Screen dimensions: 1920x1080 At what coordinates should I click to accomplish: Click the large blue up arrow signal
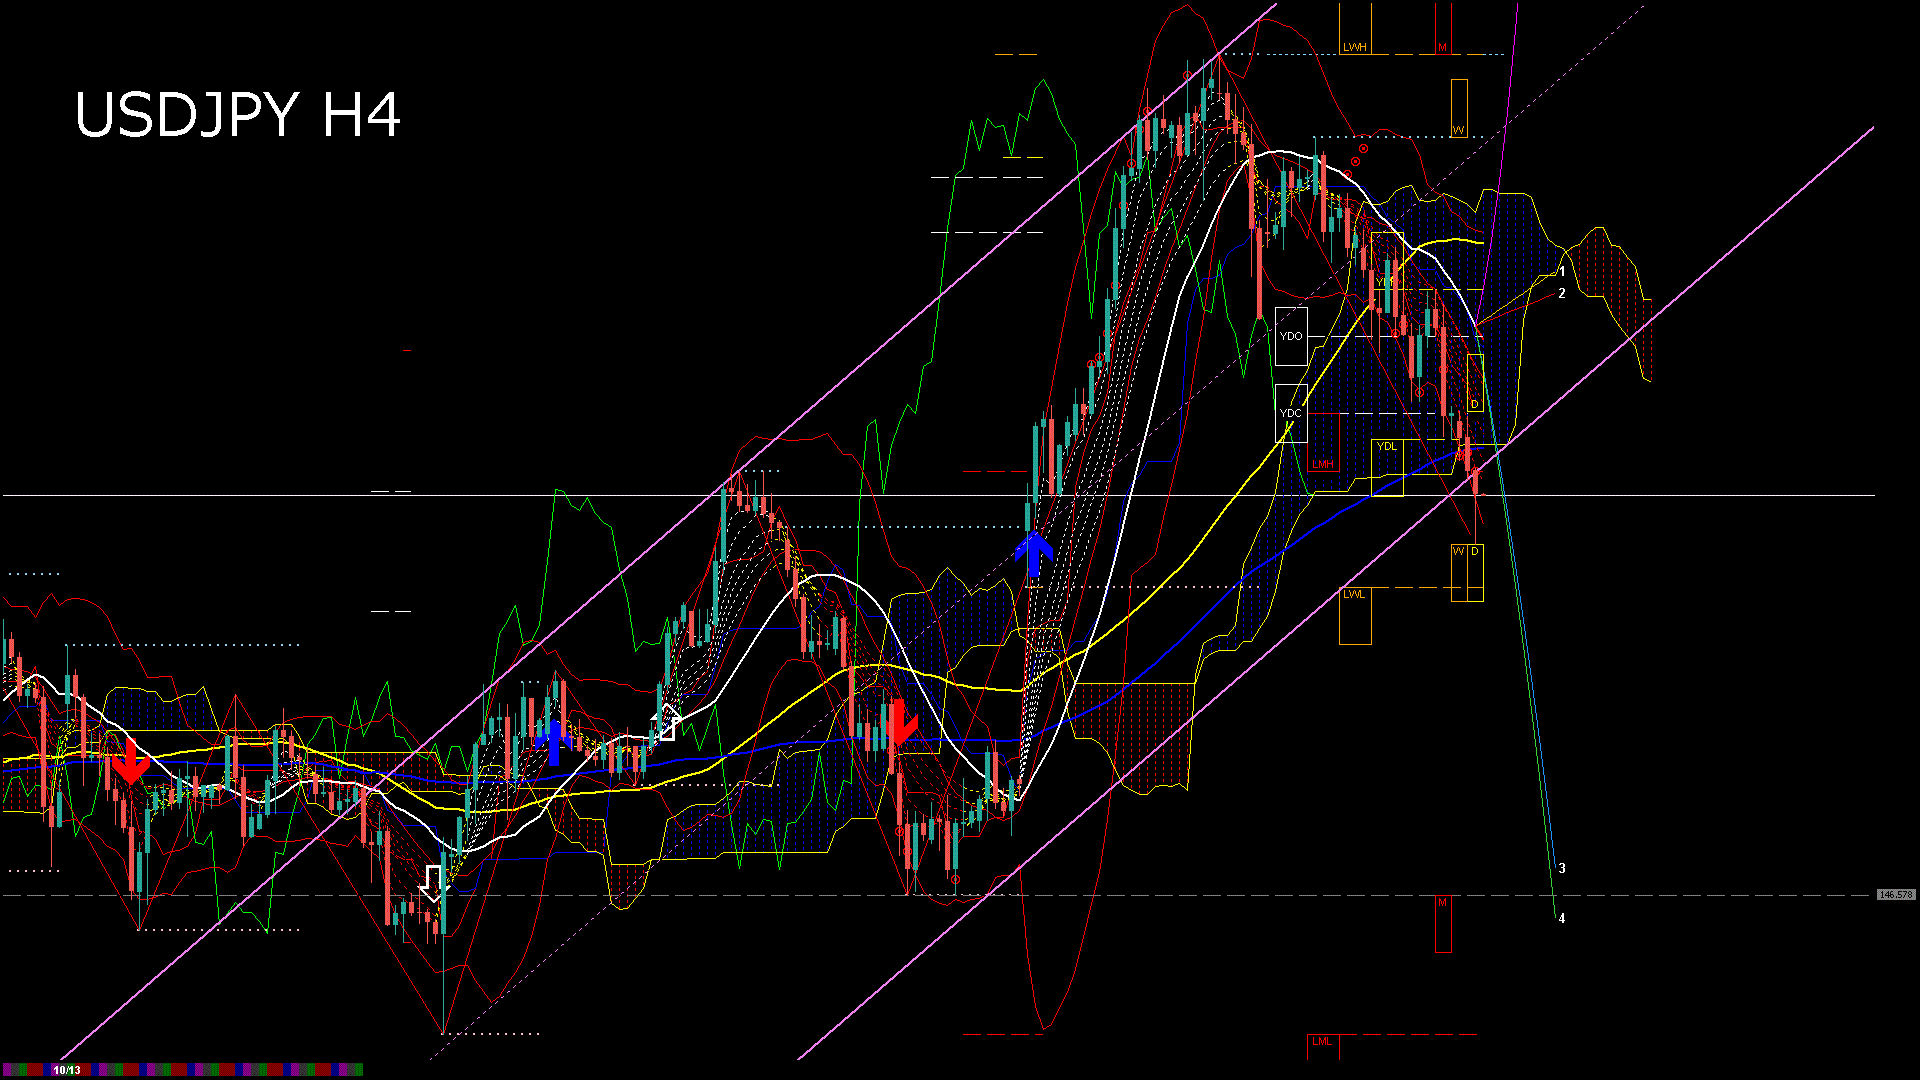point(1034,554)
